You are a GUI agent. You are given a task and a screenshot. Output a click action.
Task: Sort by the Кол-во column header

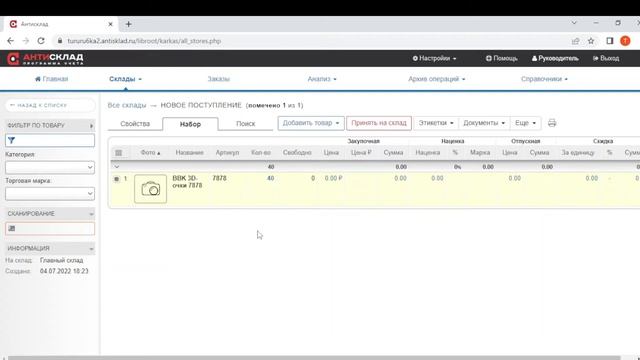click(261, 153)
